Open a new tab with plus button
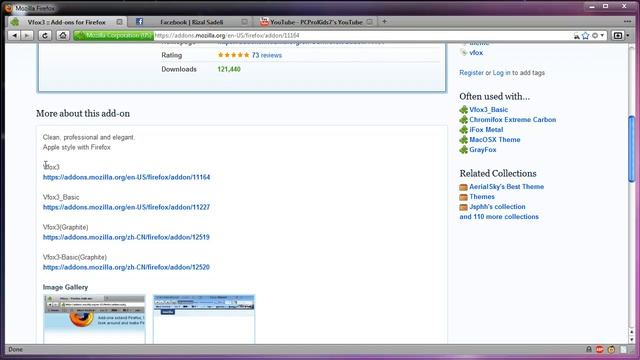The height and width of the screenshot is (360, 640). tap(384, 21)
